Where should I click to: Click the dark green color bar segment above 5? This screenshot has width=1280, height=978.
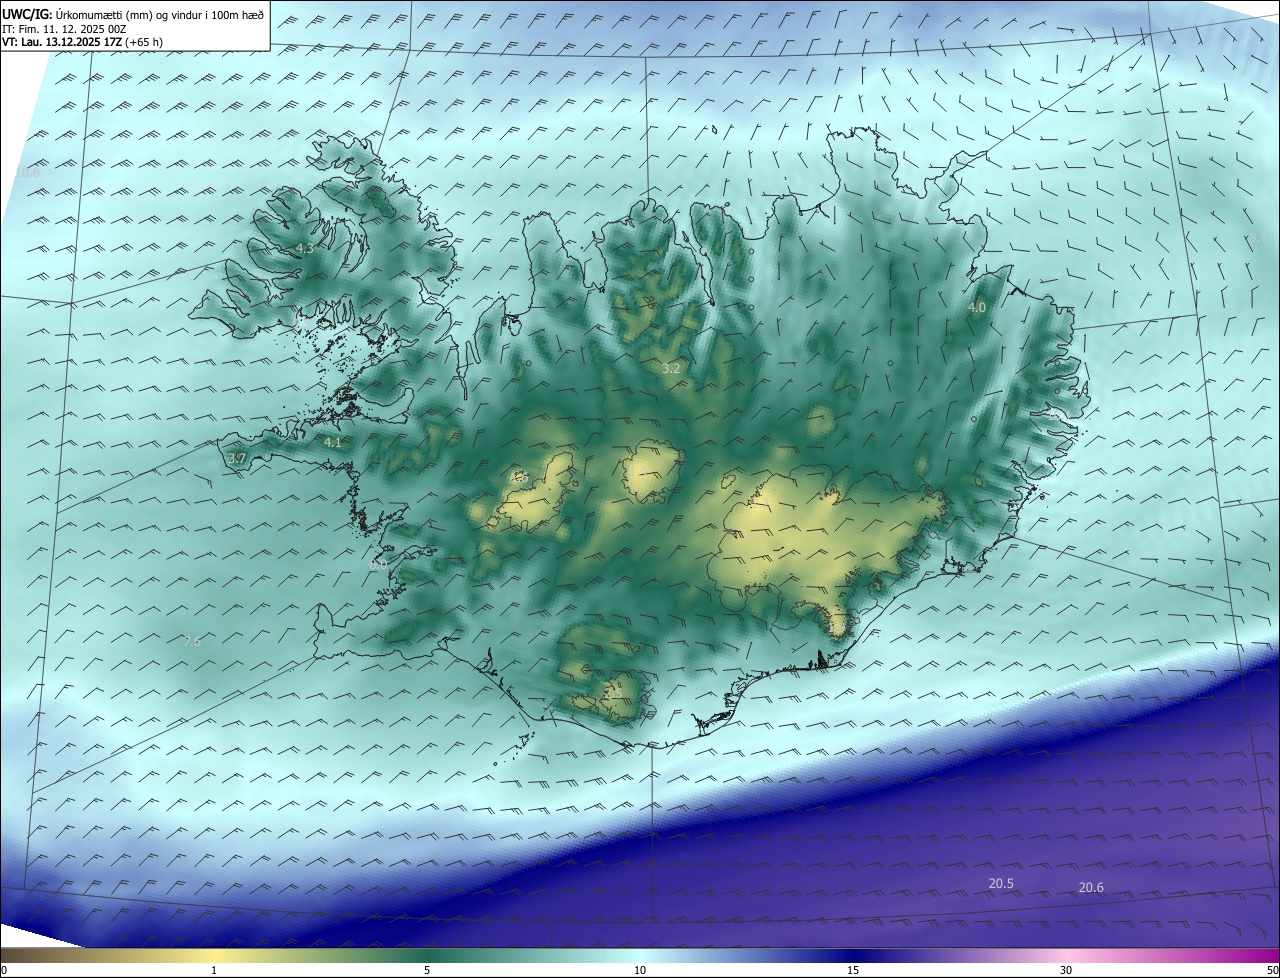point(427,955)
